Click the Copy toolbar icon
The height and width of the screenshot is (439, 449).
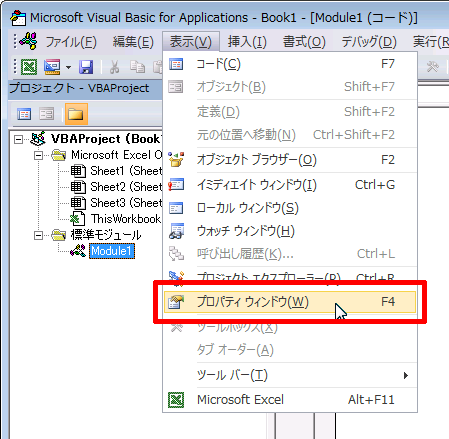pyautogui.click(x=137, y=67)
